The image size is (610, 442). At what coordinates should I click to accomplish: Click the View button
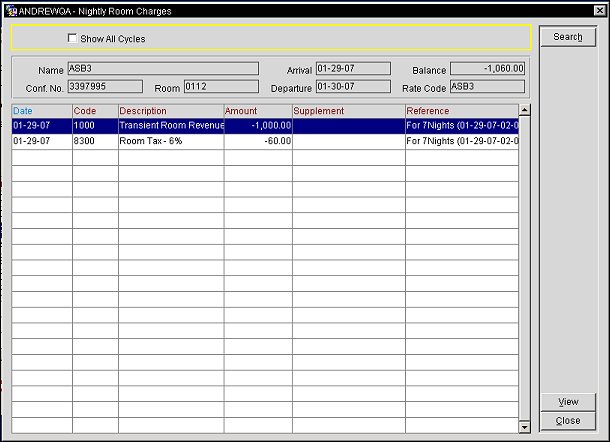[x=567, y=402]
